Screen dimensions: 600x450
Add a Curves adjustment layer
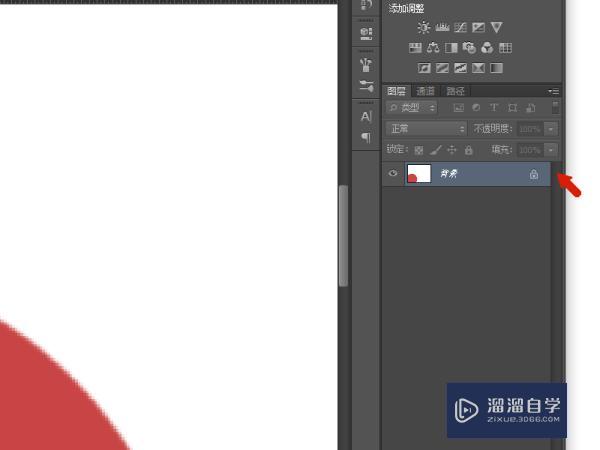[x=460, y=28]
